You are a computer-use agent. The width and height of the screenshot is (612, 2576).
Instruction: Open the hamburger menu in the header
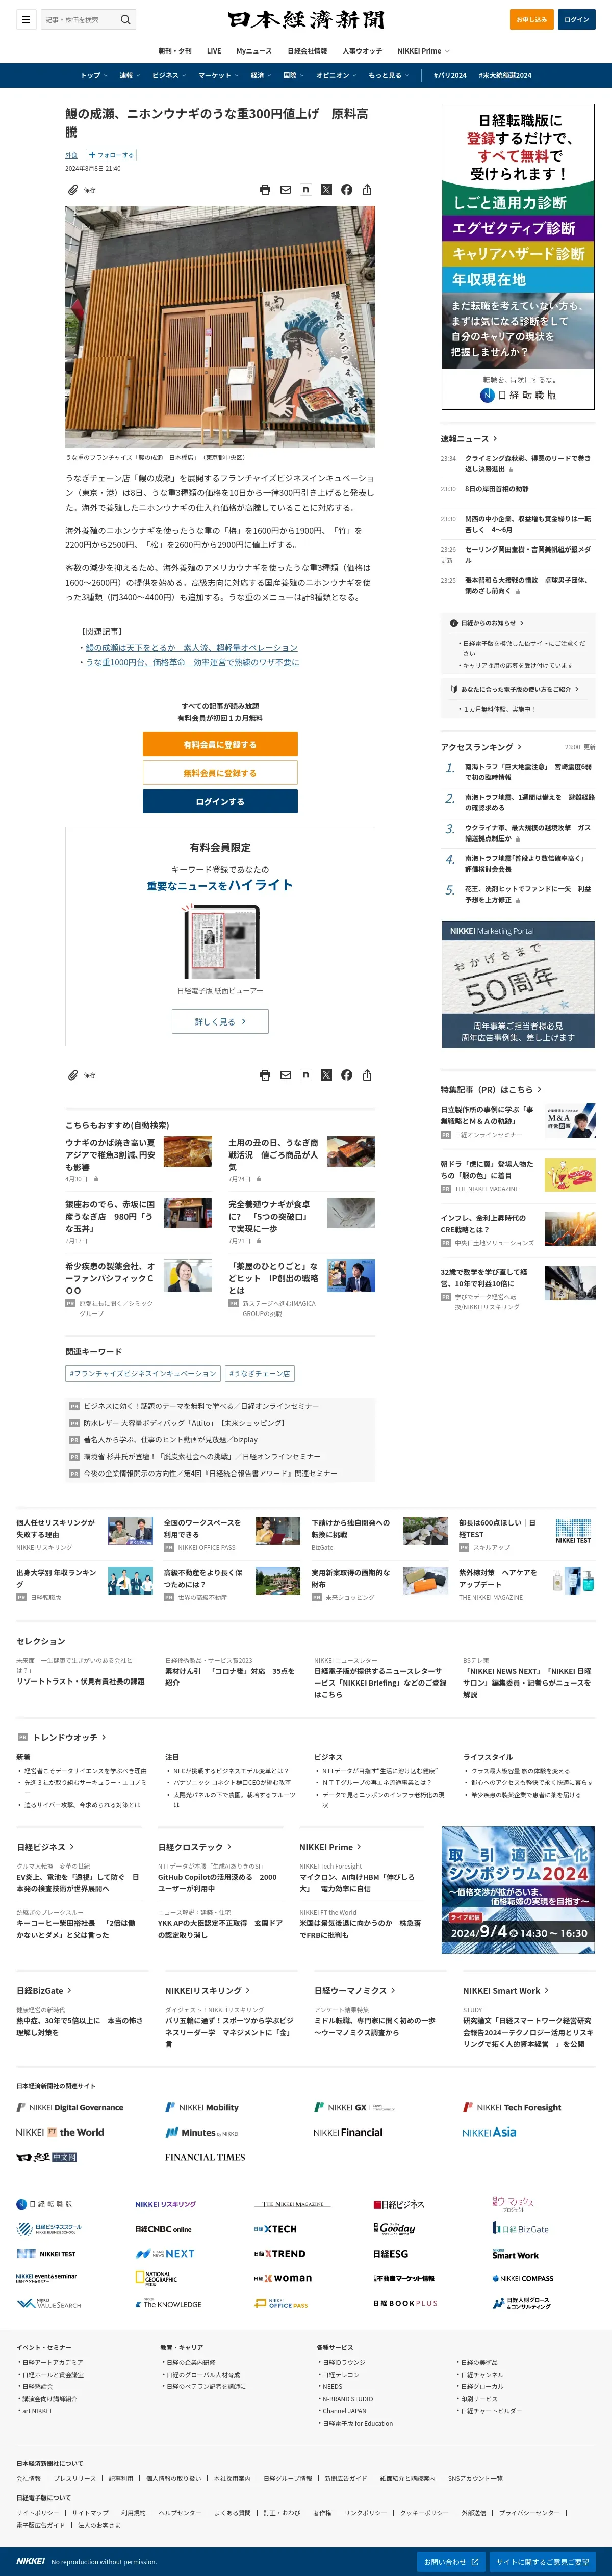pyautogui.click(x=25, y=19)
